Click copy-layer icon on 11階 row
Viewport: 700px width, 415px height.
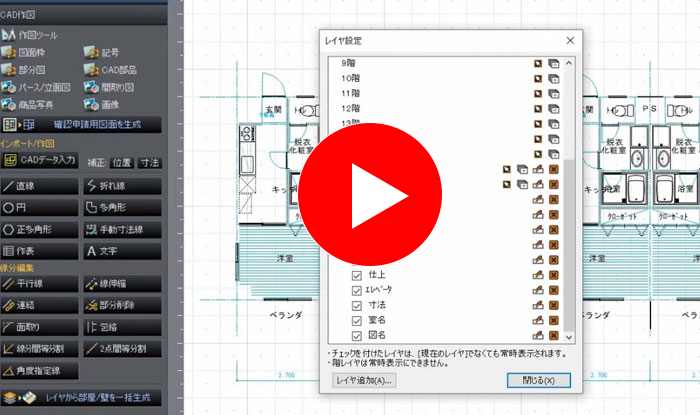[x=554, y=94]
